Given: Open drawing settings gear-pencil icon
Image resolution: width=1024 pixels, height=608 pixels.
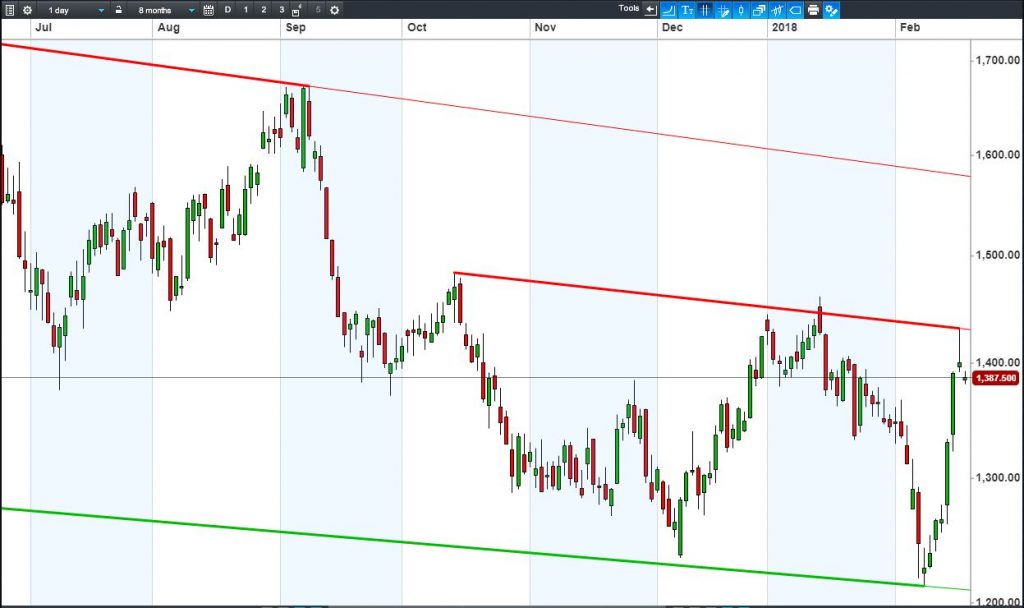Looking at the screenshot, I should click(x=831, y=10).
